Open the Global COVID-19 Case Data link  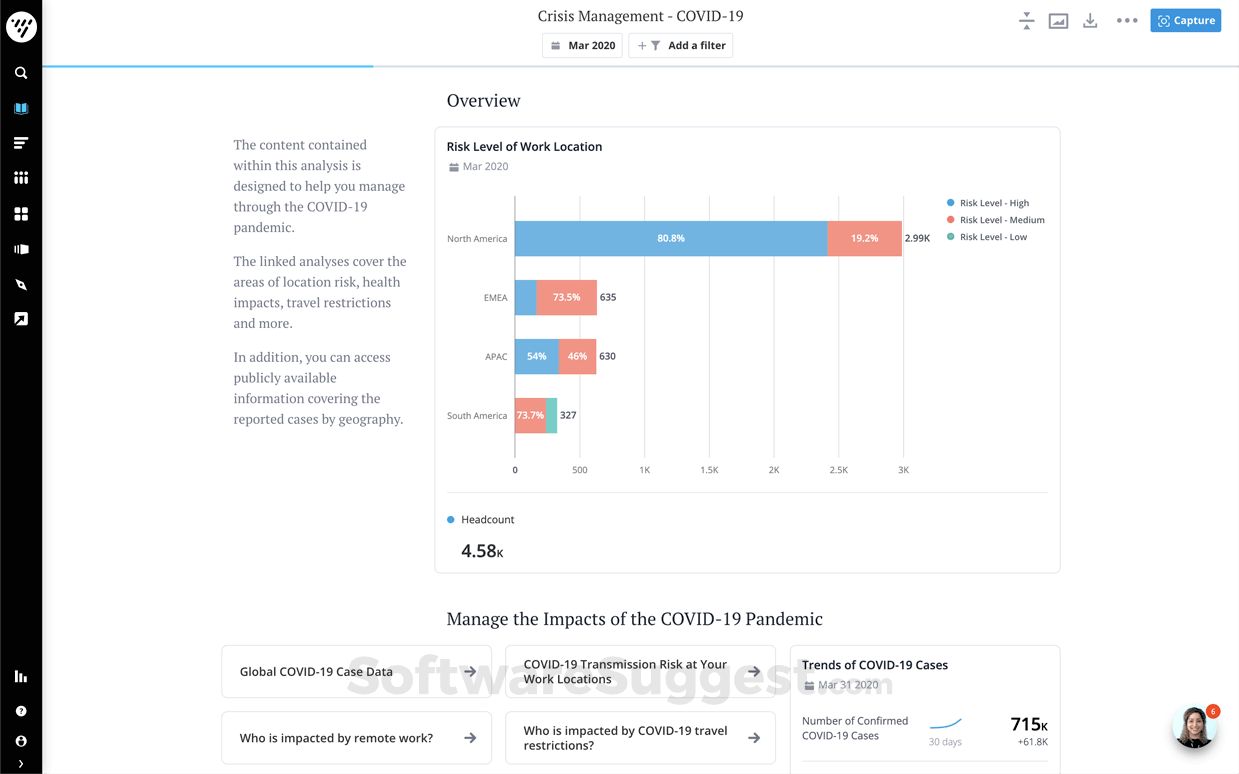pos(356,671)
